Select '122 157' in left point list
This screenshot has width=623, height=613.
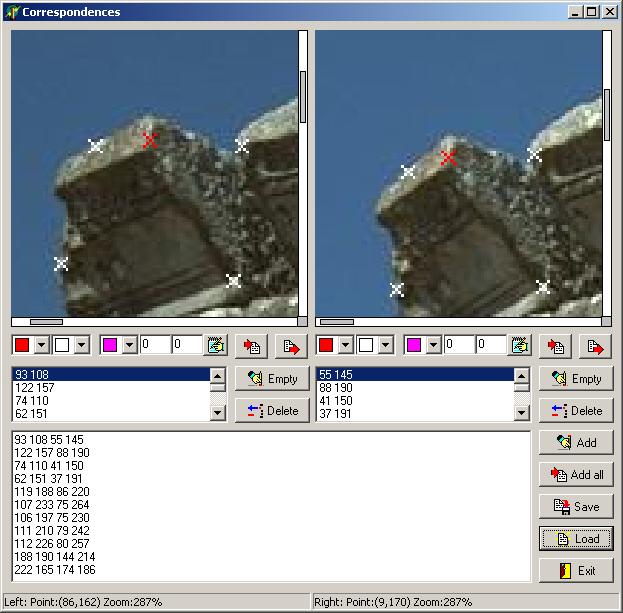click(x=111, y=388)
